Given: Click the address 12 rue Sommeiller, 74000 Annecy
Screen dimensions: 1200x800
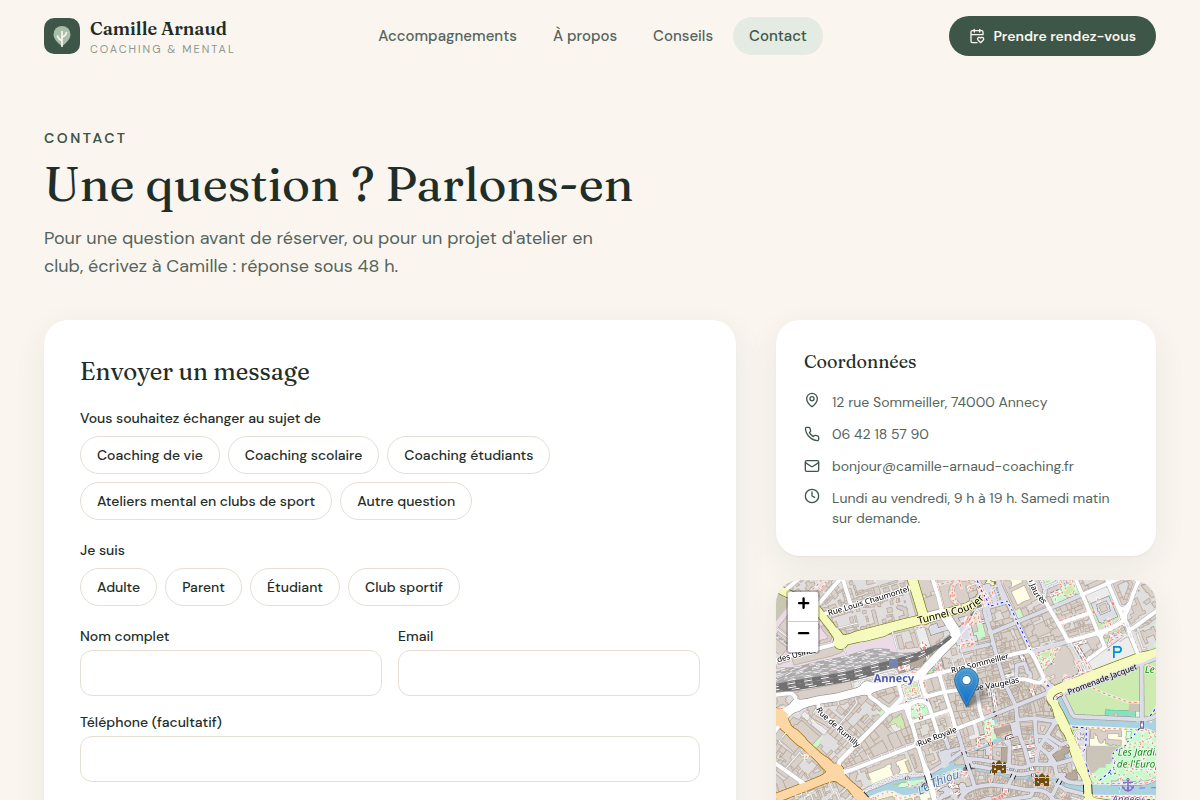Looking at the screenshot, I should pyautogui.click(x=940, y=402).
